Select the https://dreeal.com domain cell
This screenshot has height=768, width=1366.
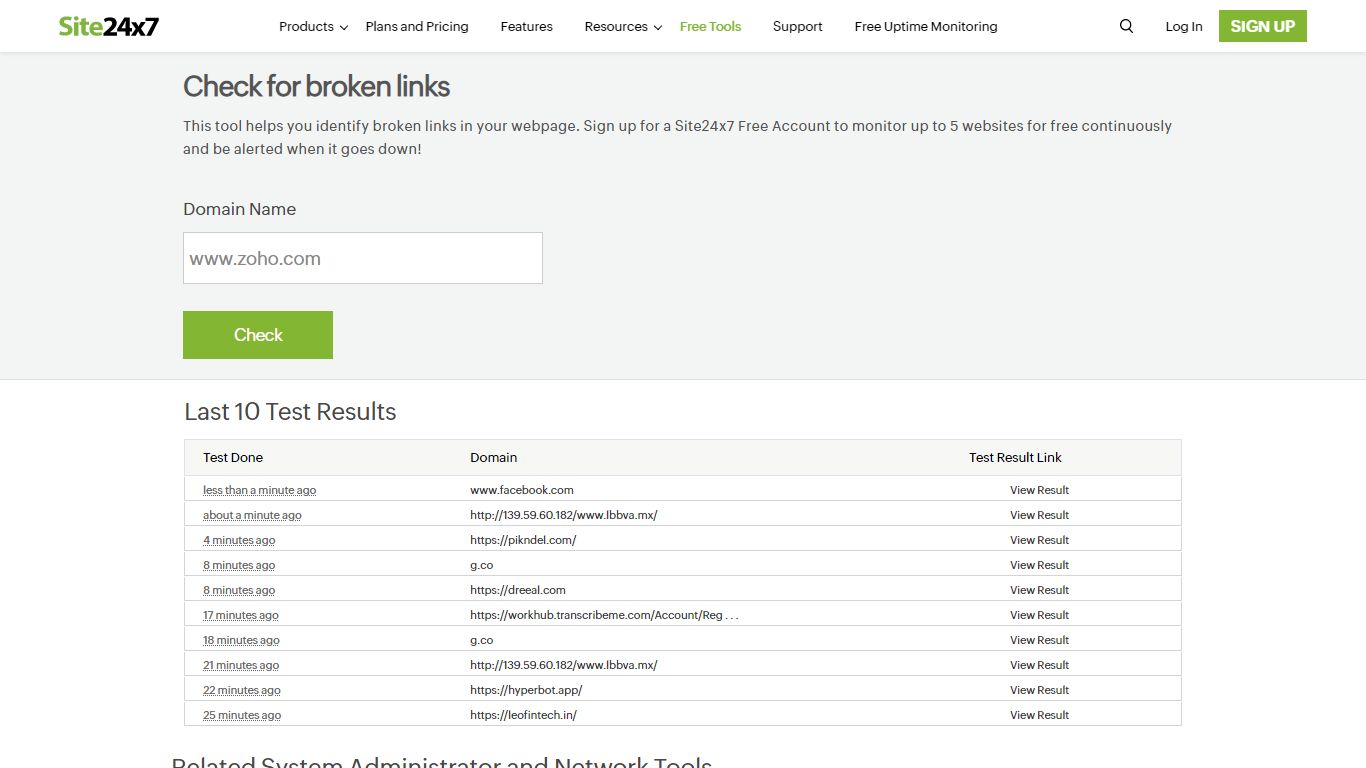pos(518,590)
